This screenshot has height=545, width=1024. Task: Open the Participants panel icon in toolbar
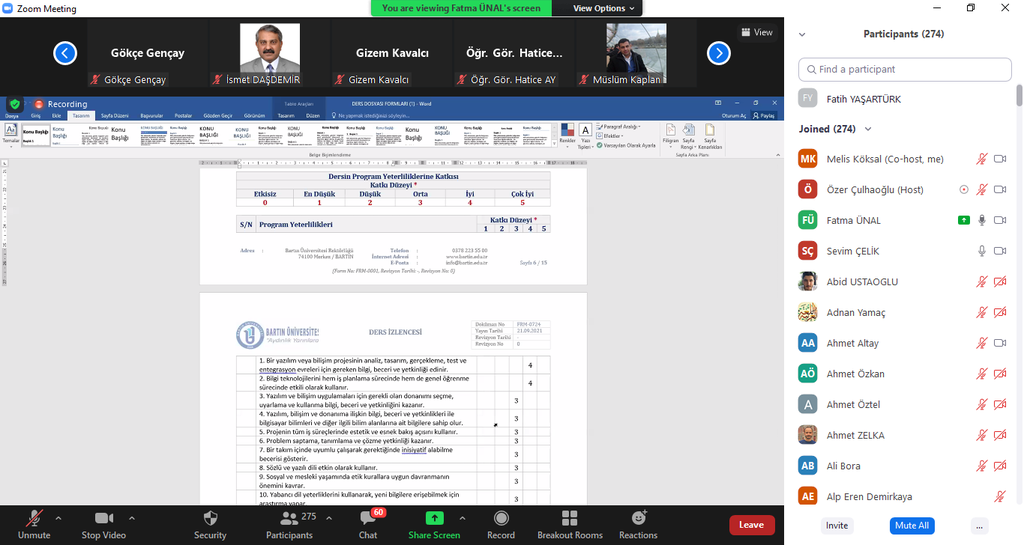click(289, 518)
